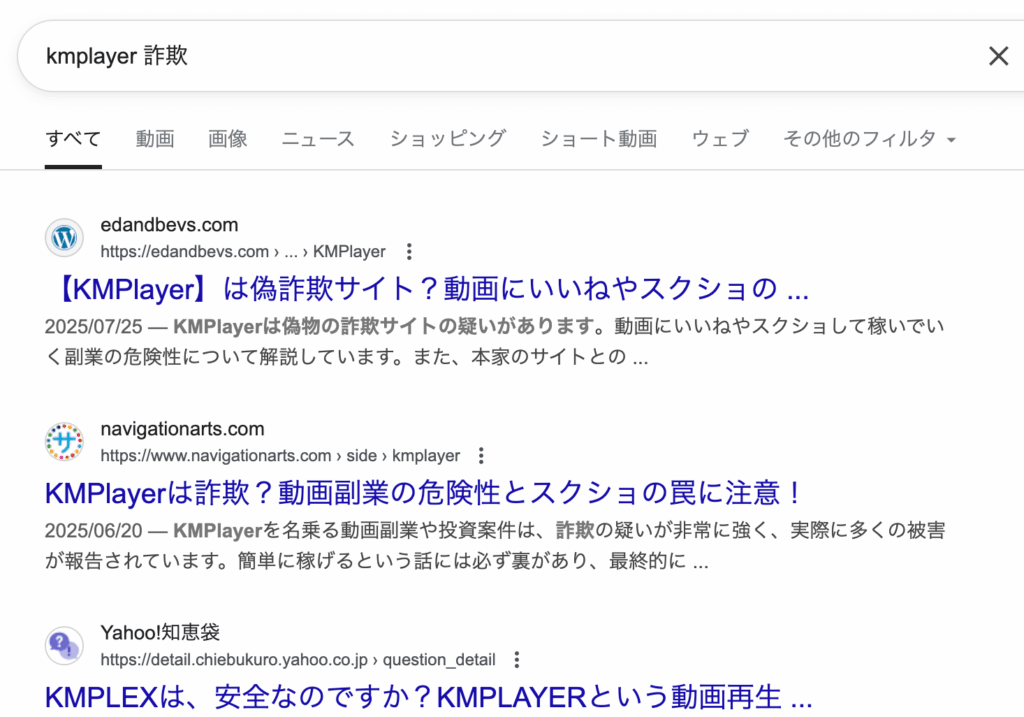The image size is (1024, 717).
Task: Open the ショート動画 tab
Action: pos(599,139)
